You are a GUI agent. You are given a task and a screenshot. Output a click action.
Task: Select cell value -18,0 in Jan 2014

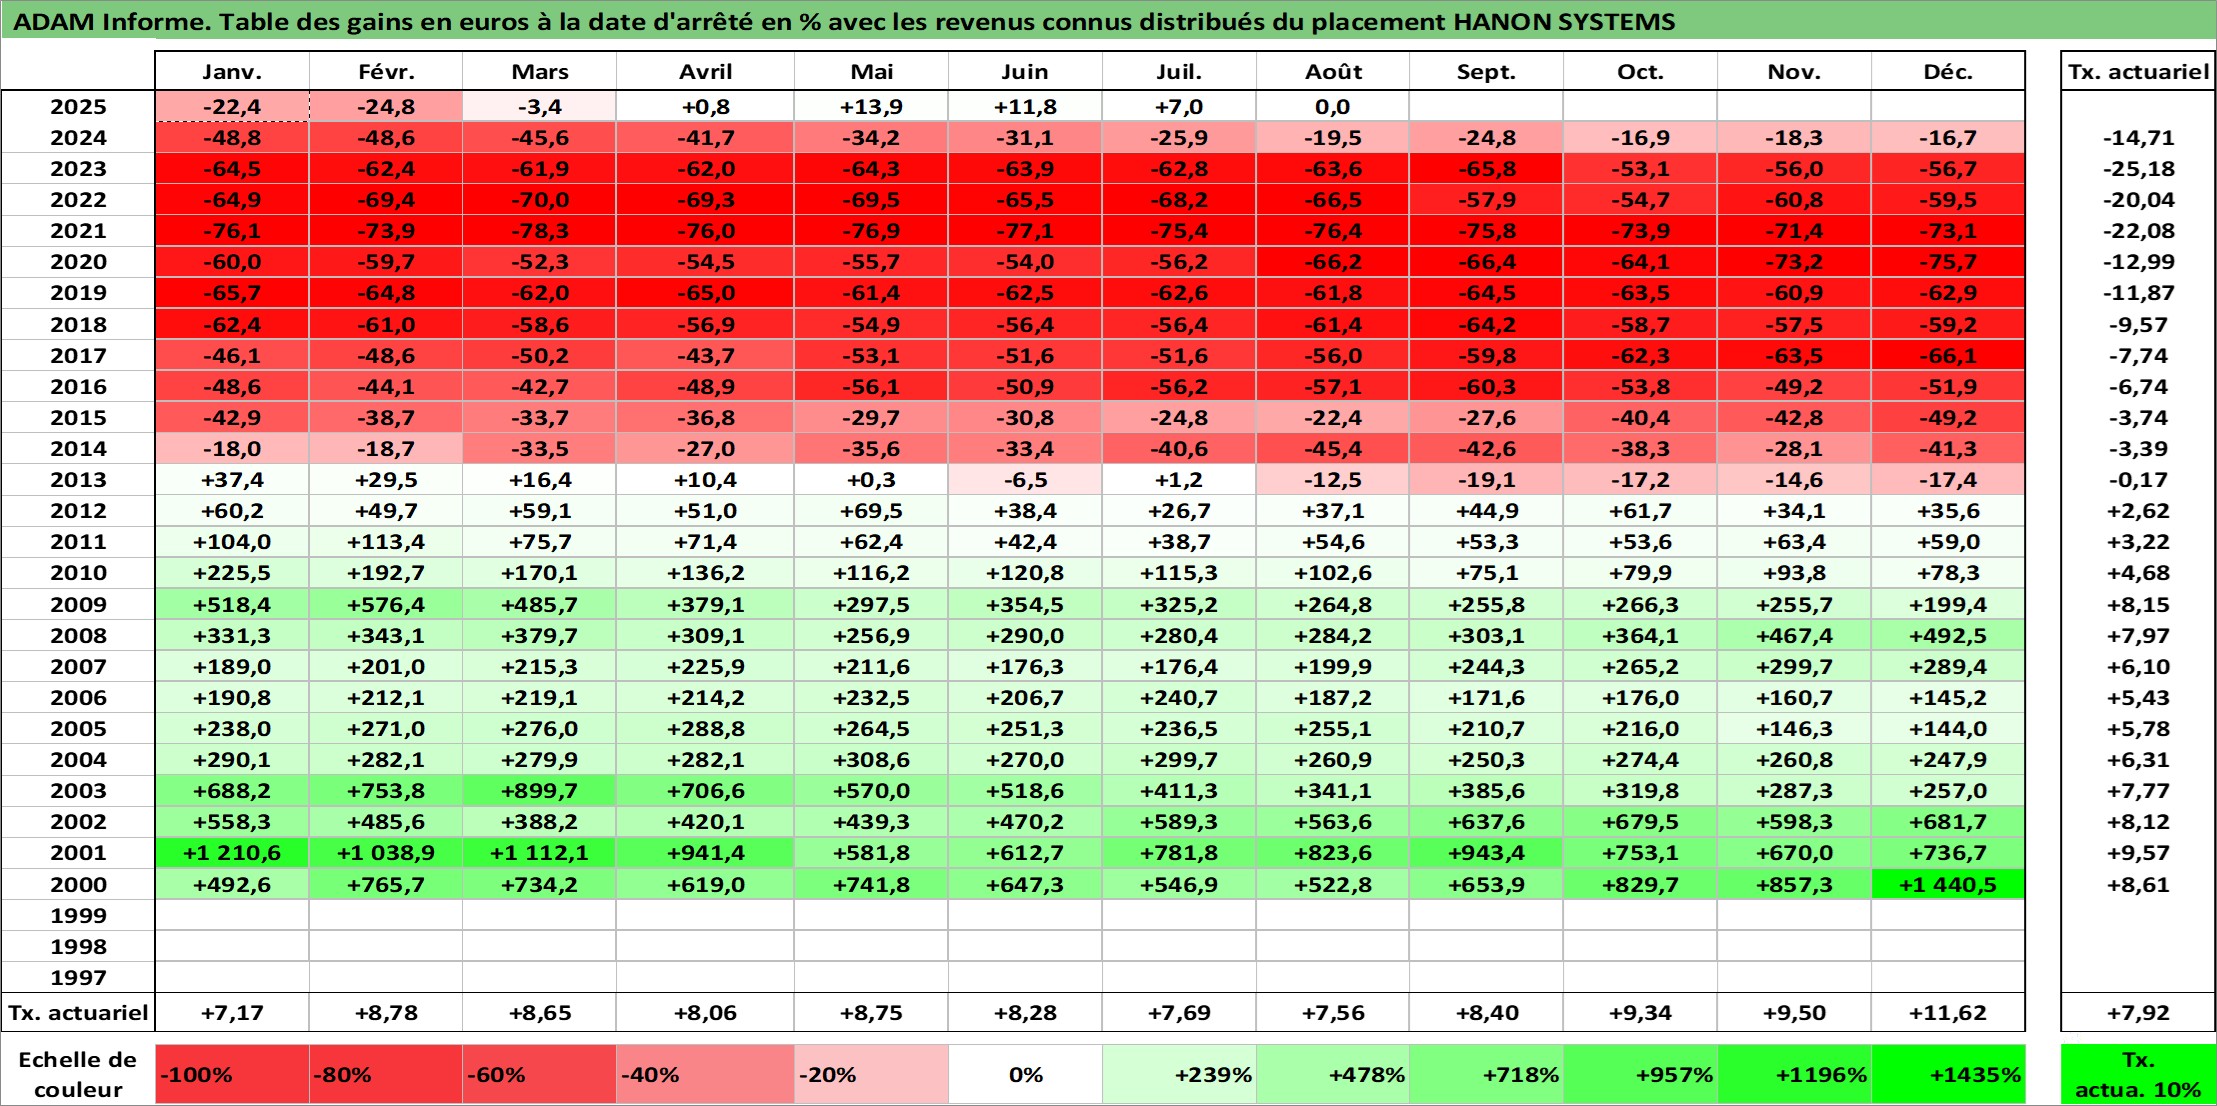tap(232, 449)
